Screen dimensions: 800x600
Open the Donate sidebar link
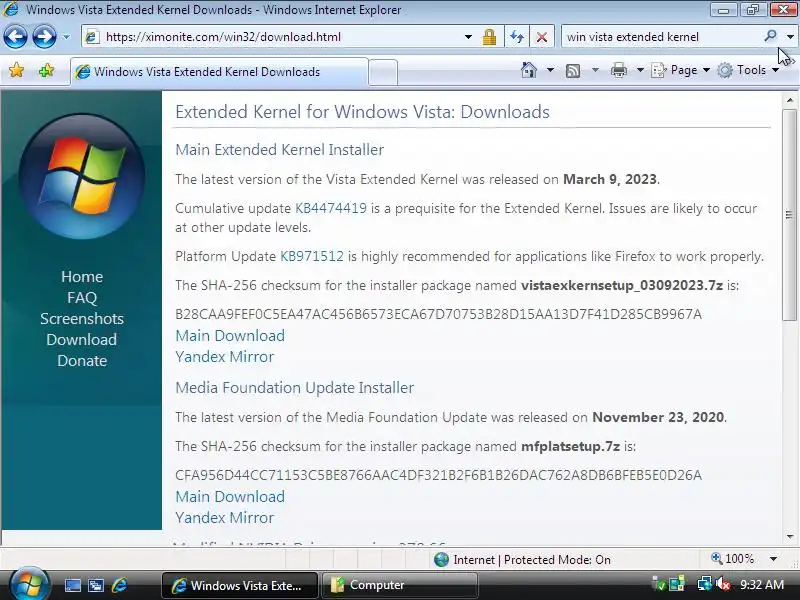coord(82,360)
